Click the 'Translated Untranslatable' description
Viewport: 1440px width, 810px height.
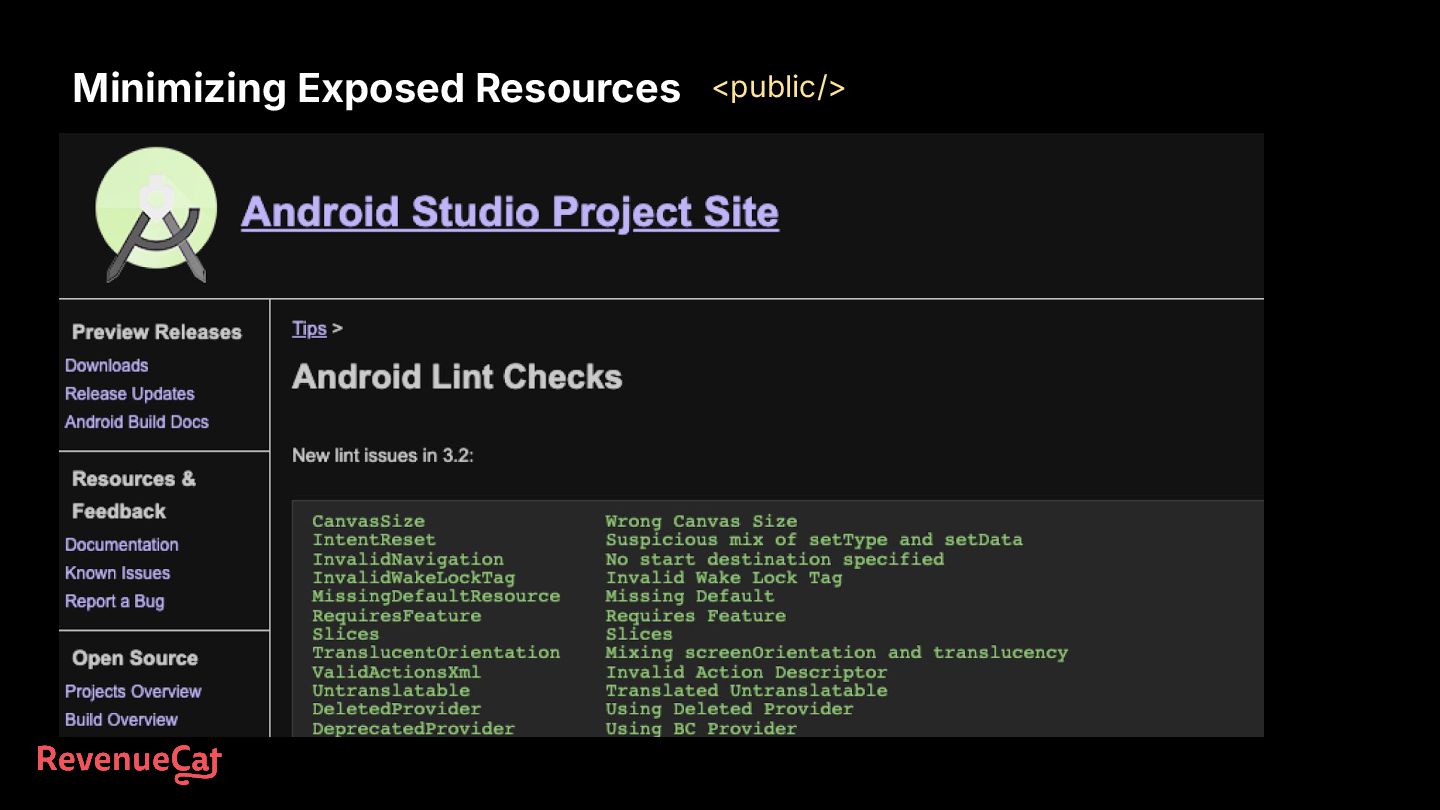[746, 691]
